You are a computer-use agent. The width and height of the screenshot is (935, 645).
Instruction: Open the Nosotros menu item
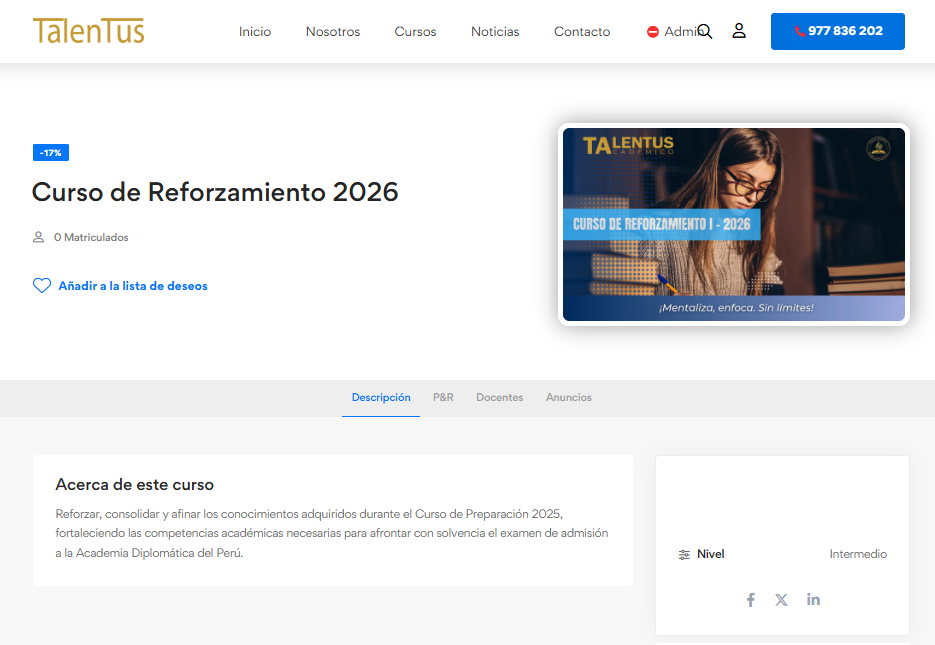pos(333,32)
